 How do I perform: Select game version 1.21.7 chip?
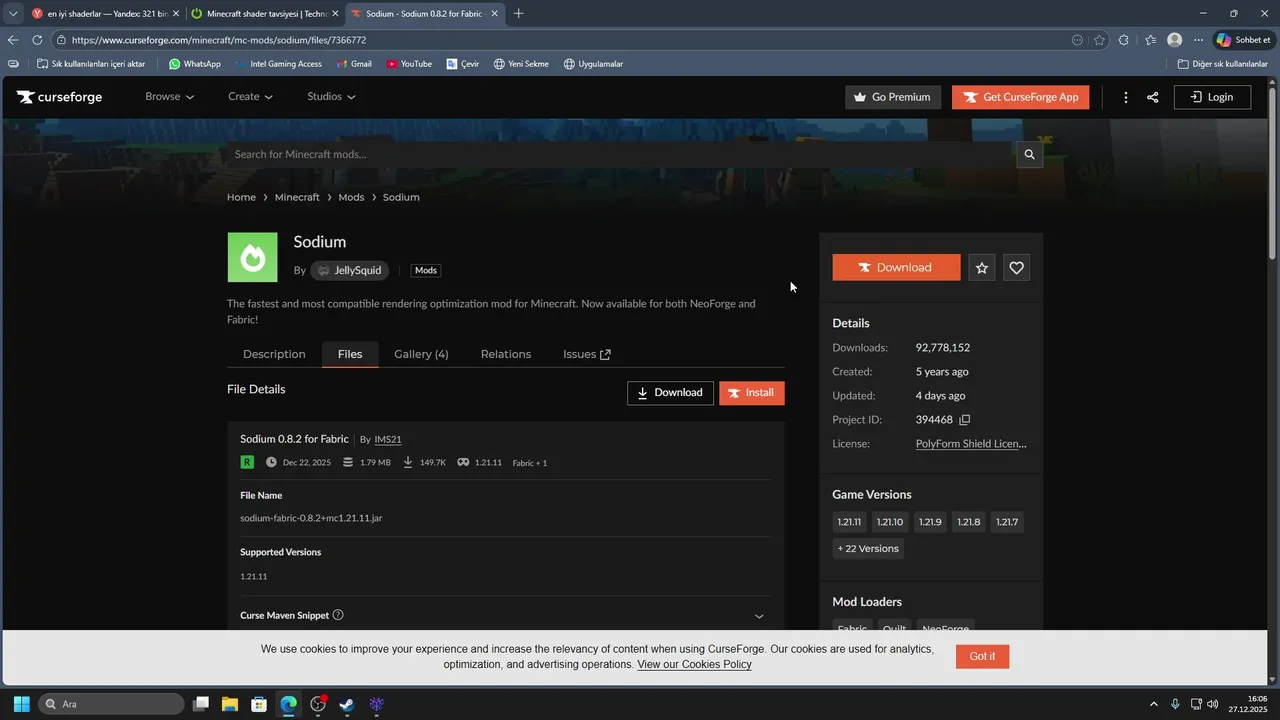click(x=1007, y=522)
